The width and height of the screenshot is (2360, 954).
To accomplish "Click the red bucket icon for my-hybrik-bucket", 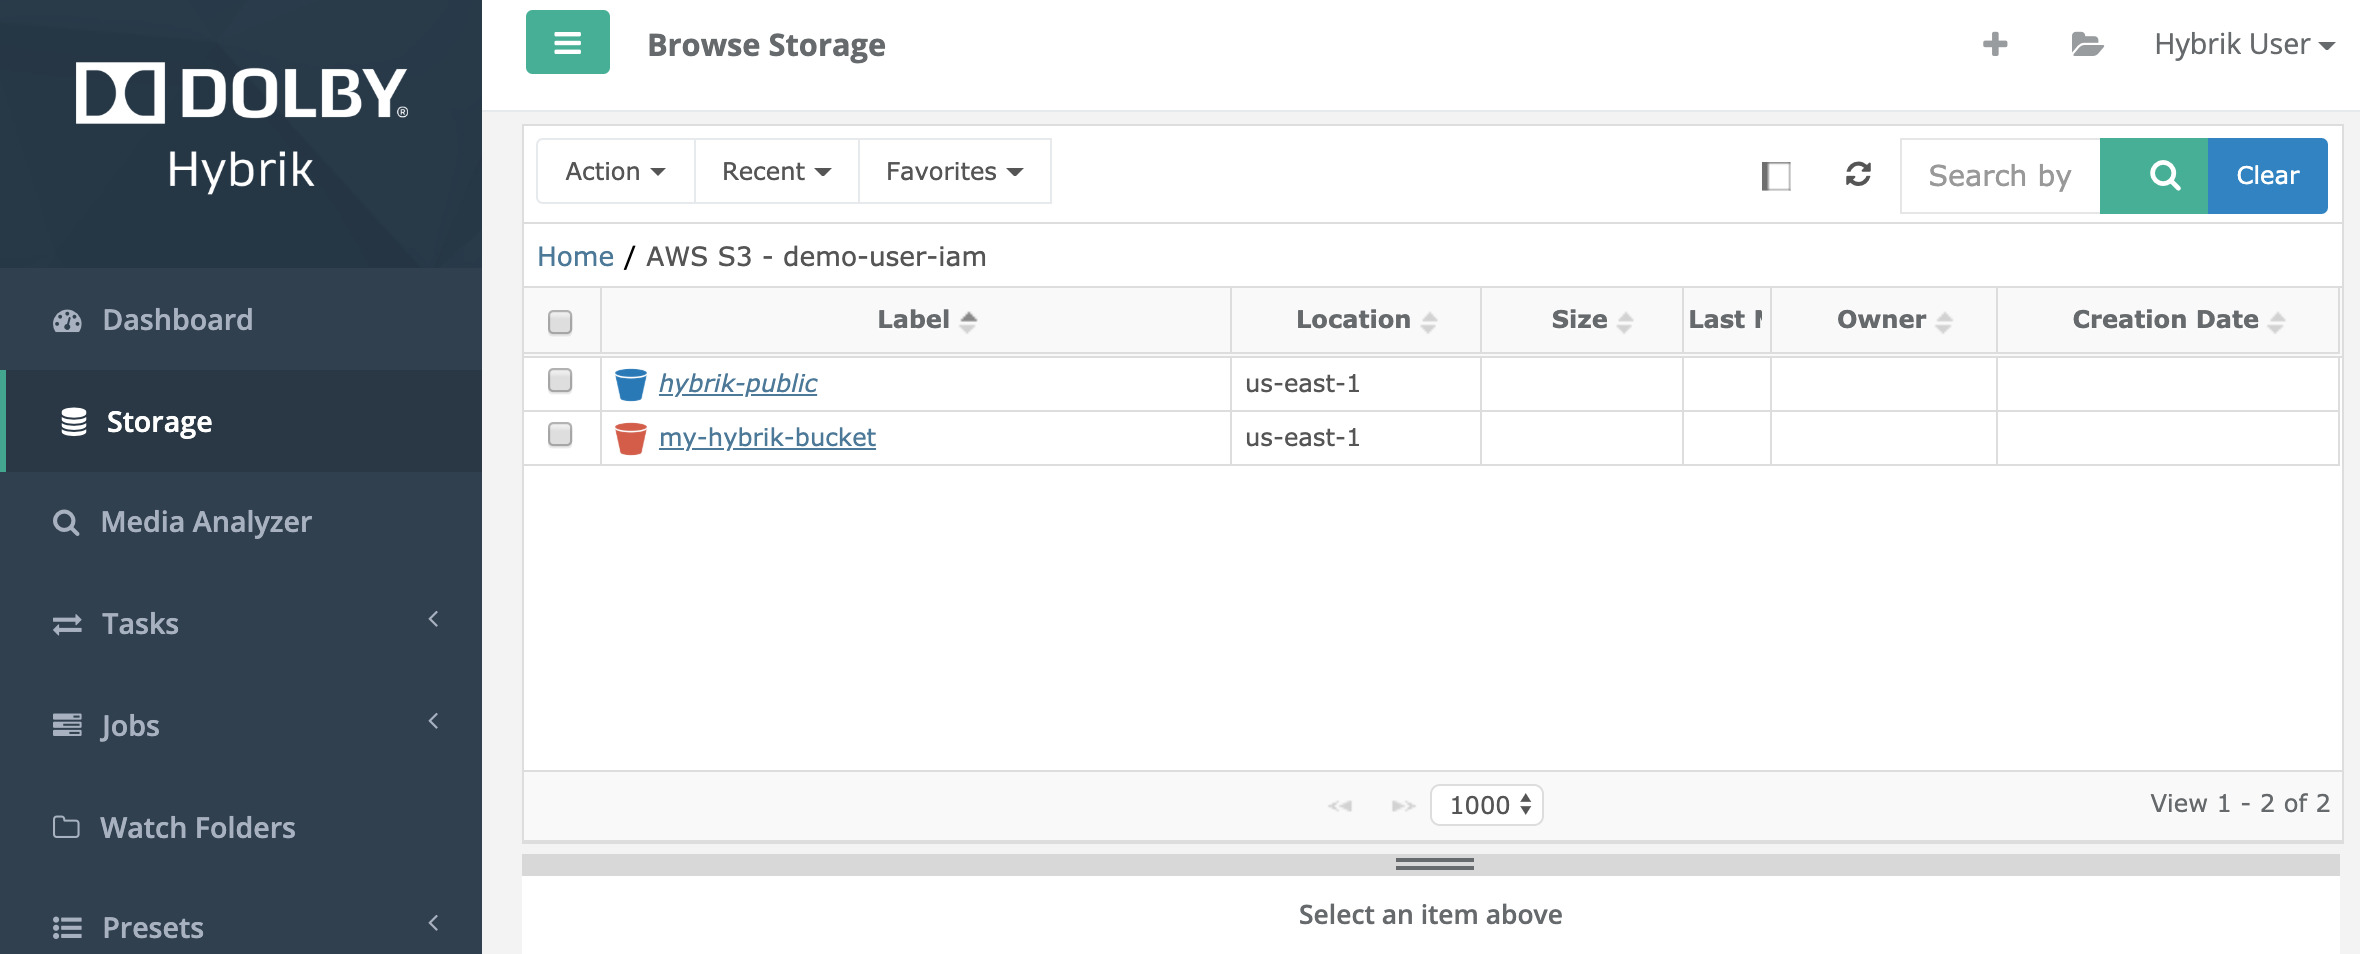I will [631, 438].
